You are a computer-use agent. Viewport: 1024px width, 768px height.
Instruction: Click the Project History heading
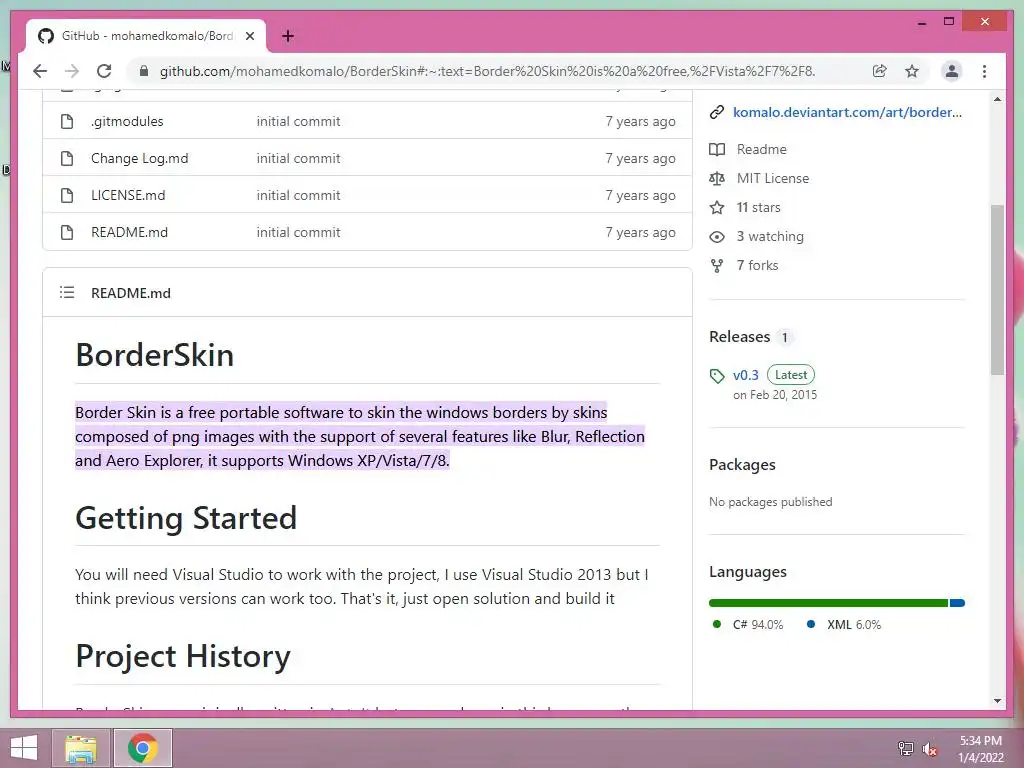(183, 656)
